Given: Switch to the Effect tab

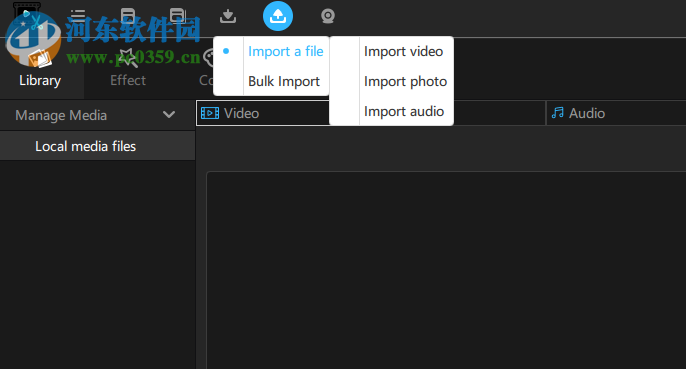Looking at the screenshot, I should (x=128, y=69).
